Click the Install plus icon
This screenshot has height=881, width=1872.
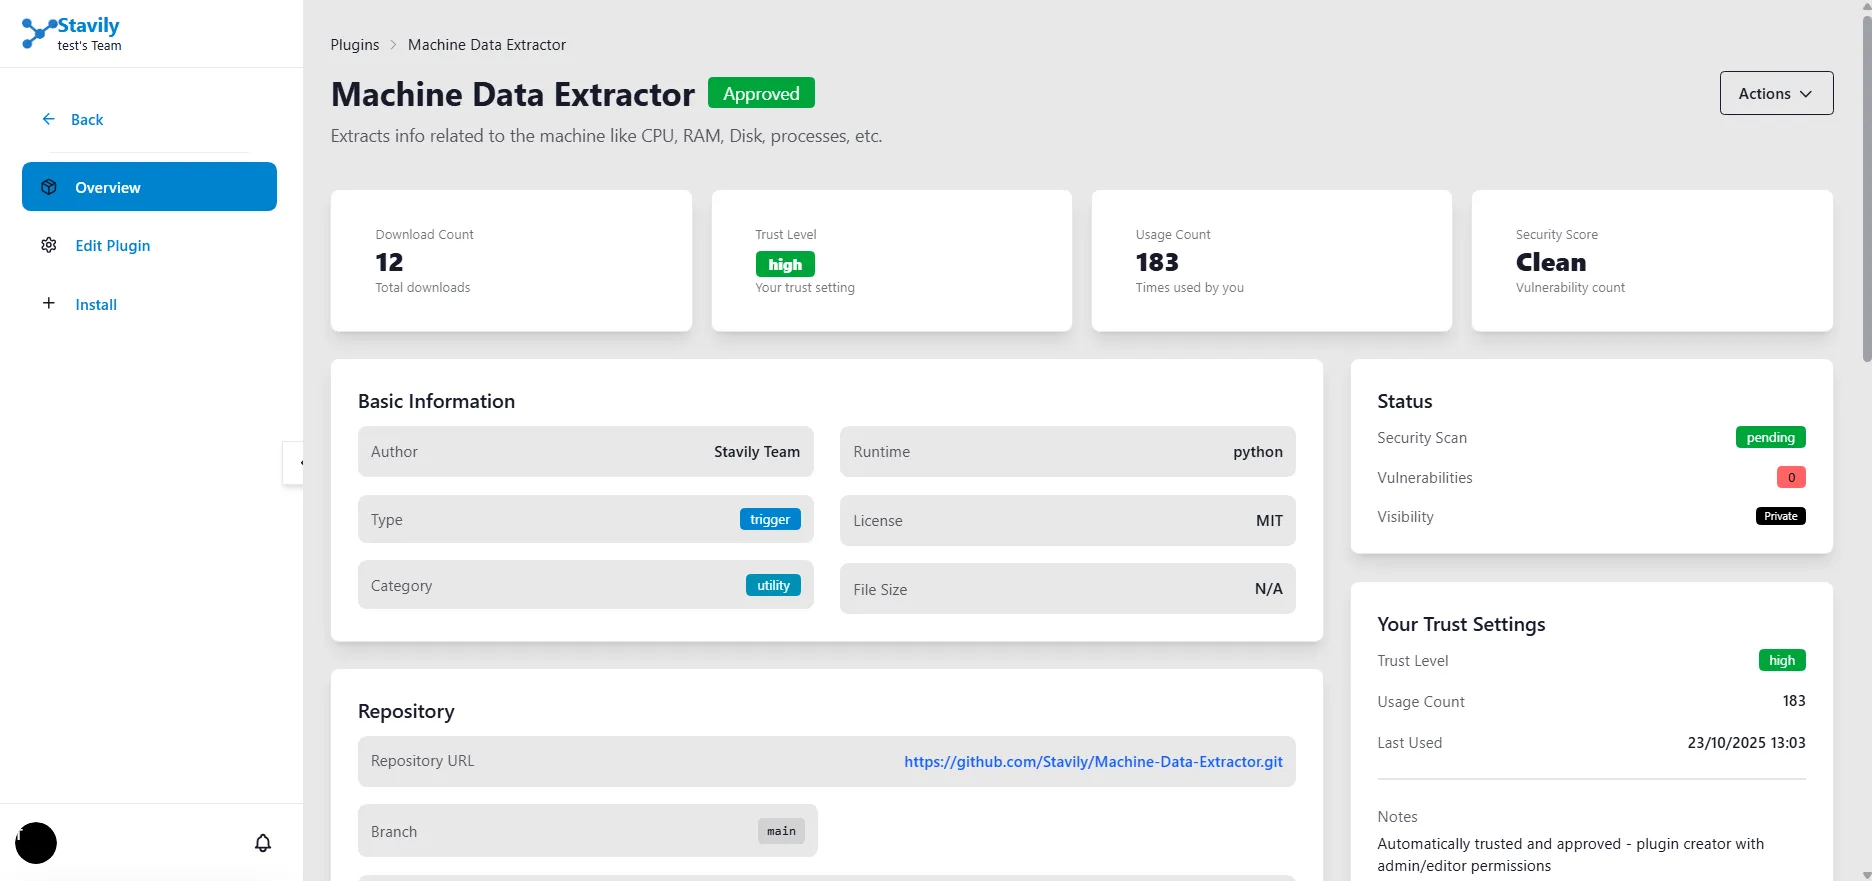pos(48,303)
